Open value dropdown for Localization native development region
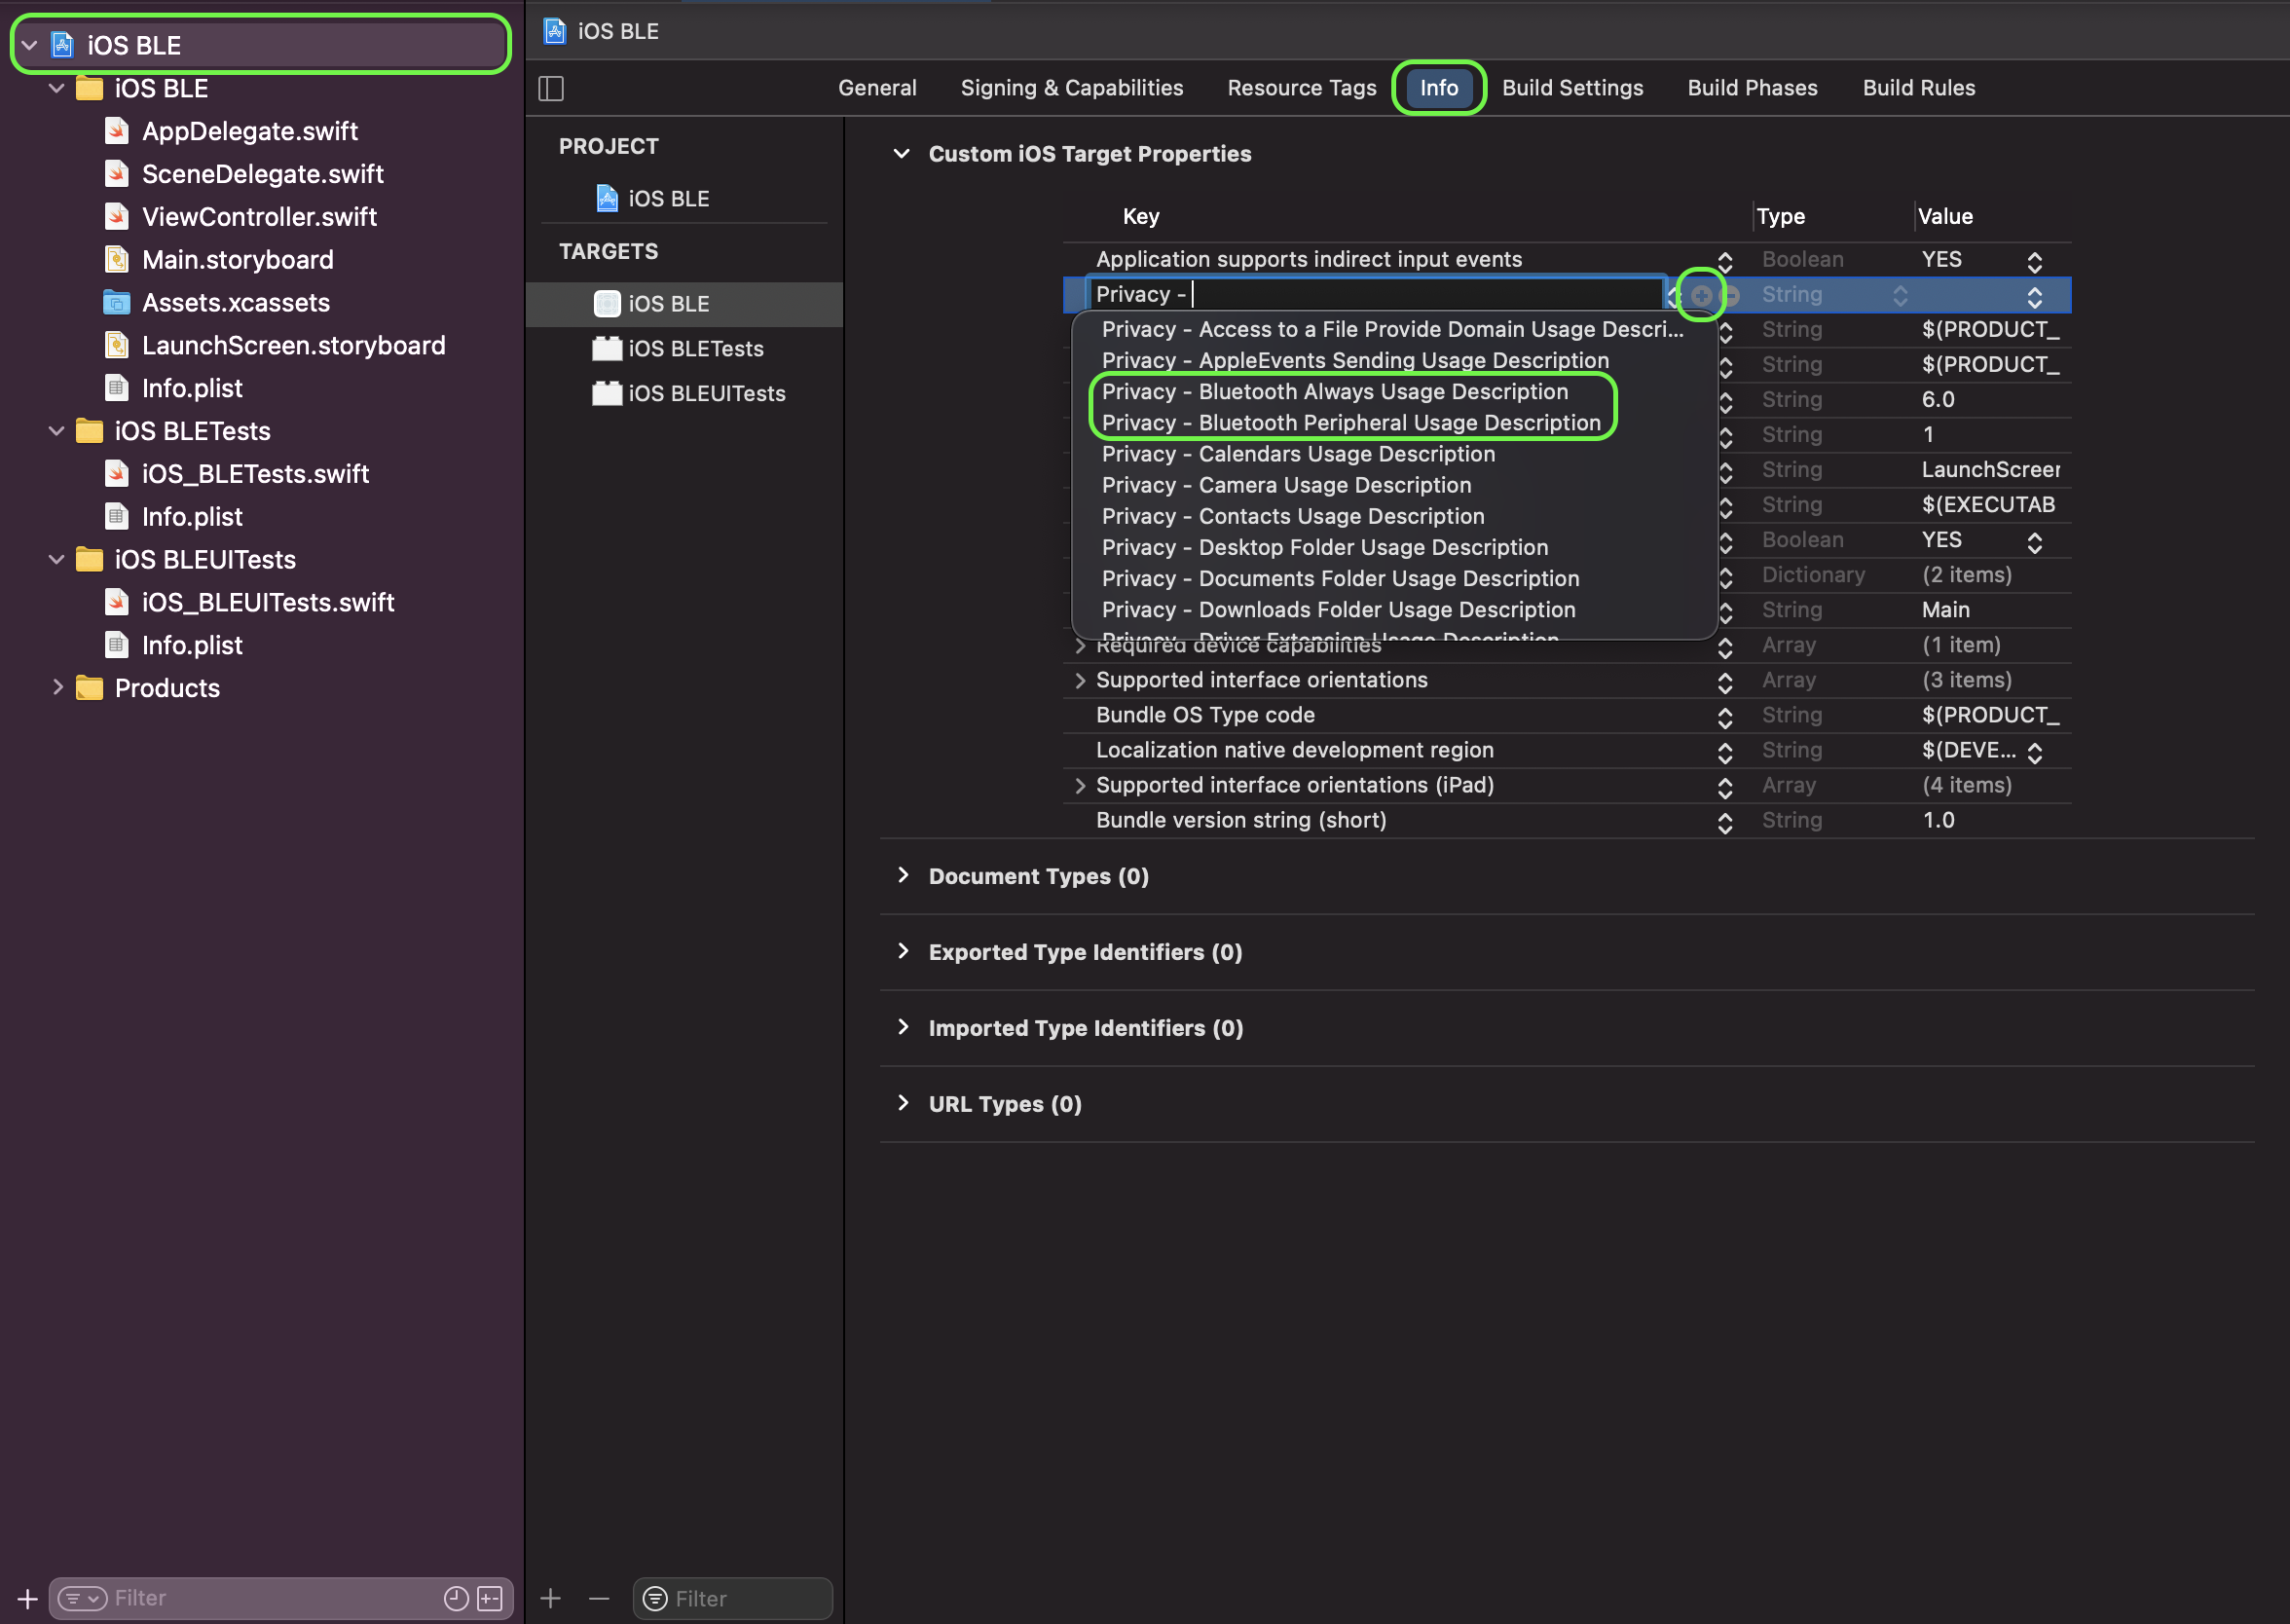This screenshot has height=1624, width=2290. (x=2034, y=752)
